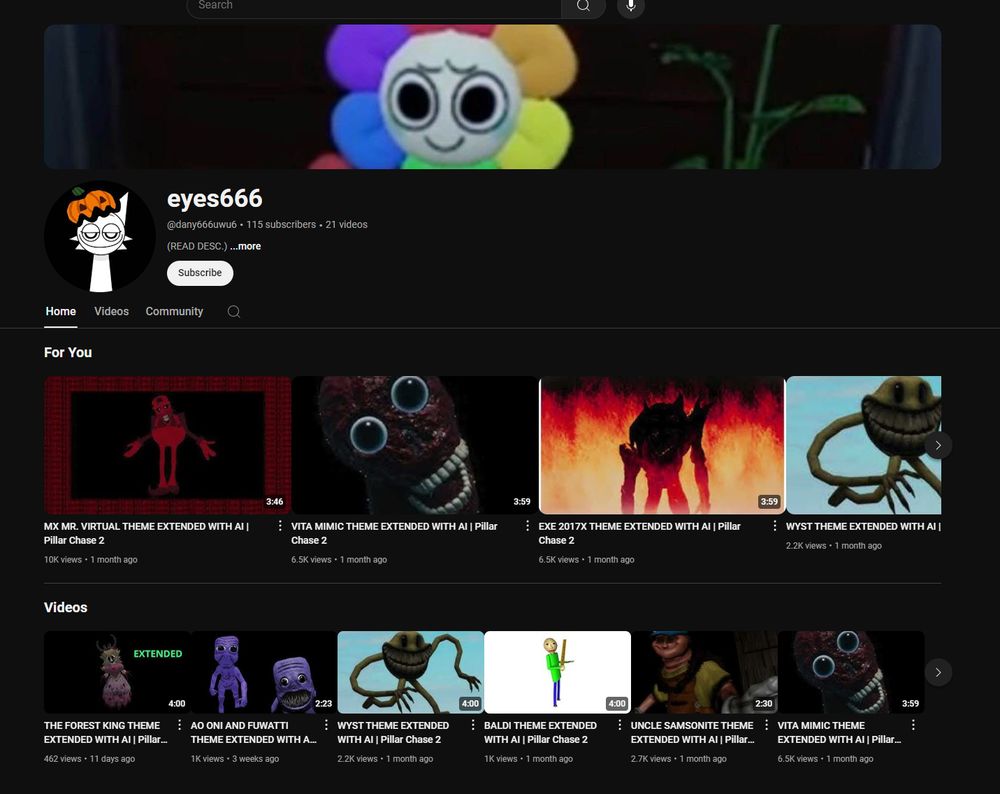Show next For You videos with arrow
Screen dimensions: 1000x794
[938, 445]
